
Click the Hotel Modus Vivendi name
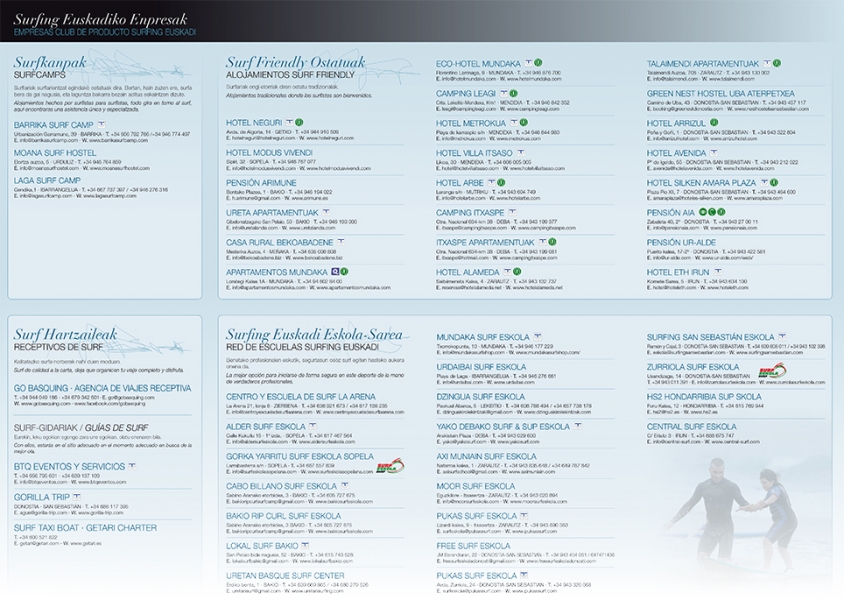[x=269, y=153]
